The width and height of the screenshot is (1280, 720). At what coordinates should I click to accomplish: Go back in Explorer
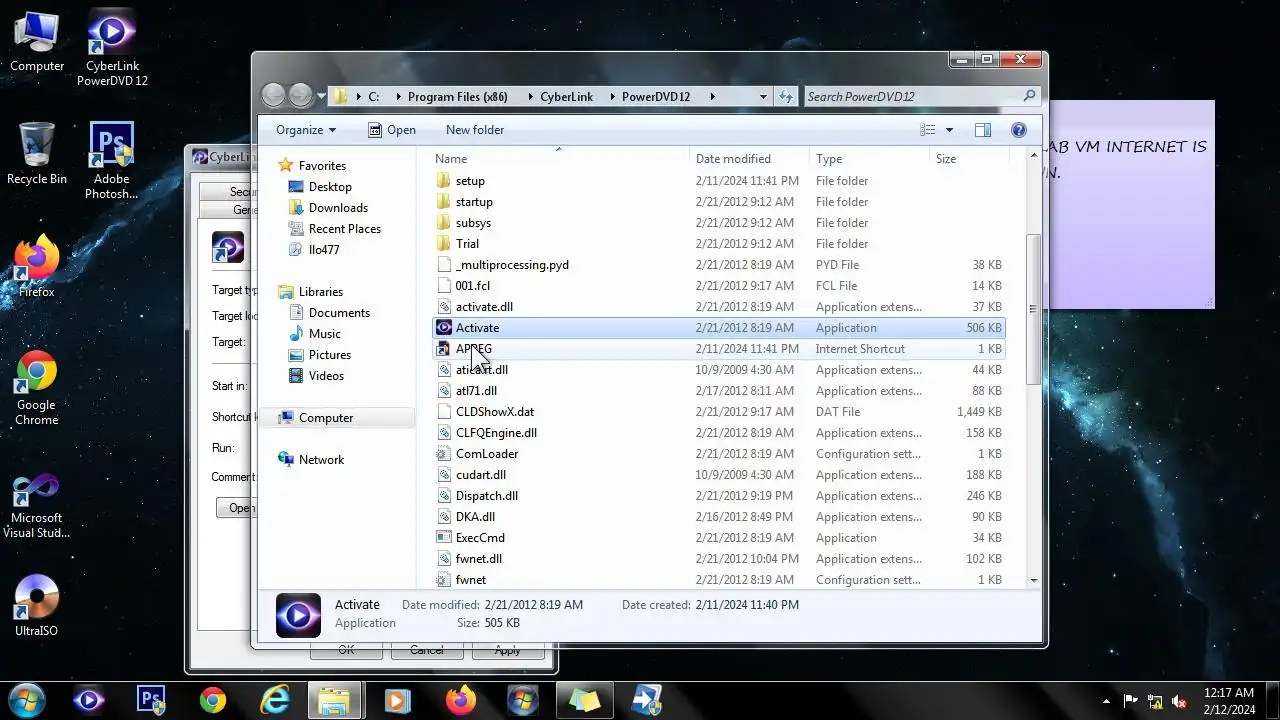(273, 96)
